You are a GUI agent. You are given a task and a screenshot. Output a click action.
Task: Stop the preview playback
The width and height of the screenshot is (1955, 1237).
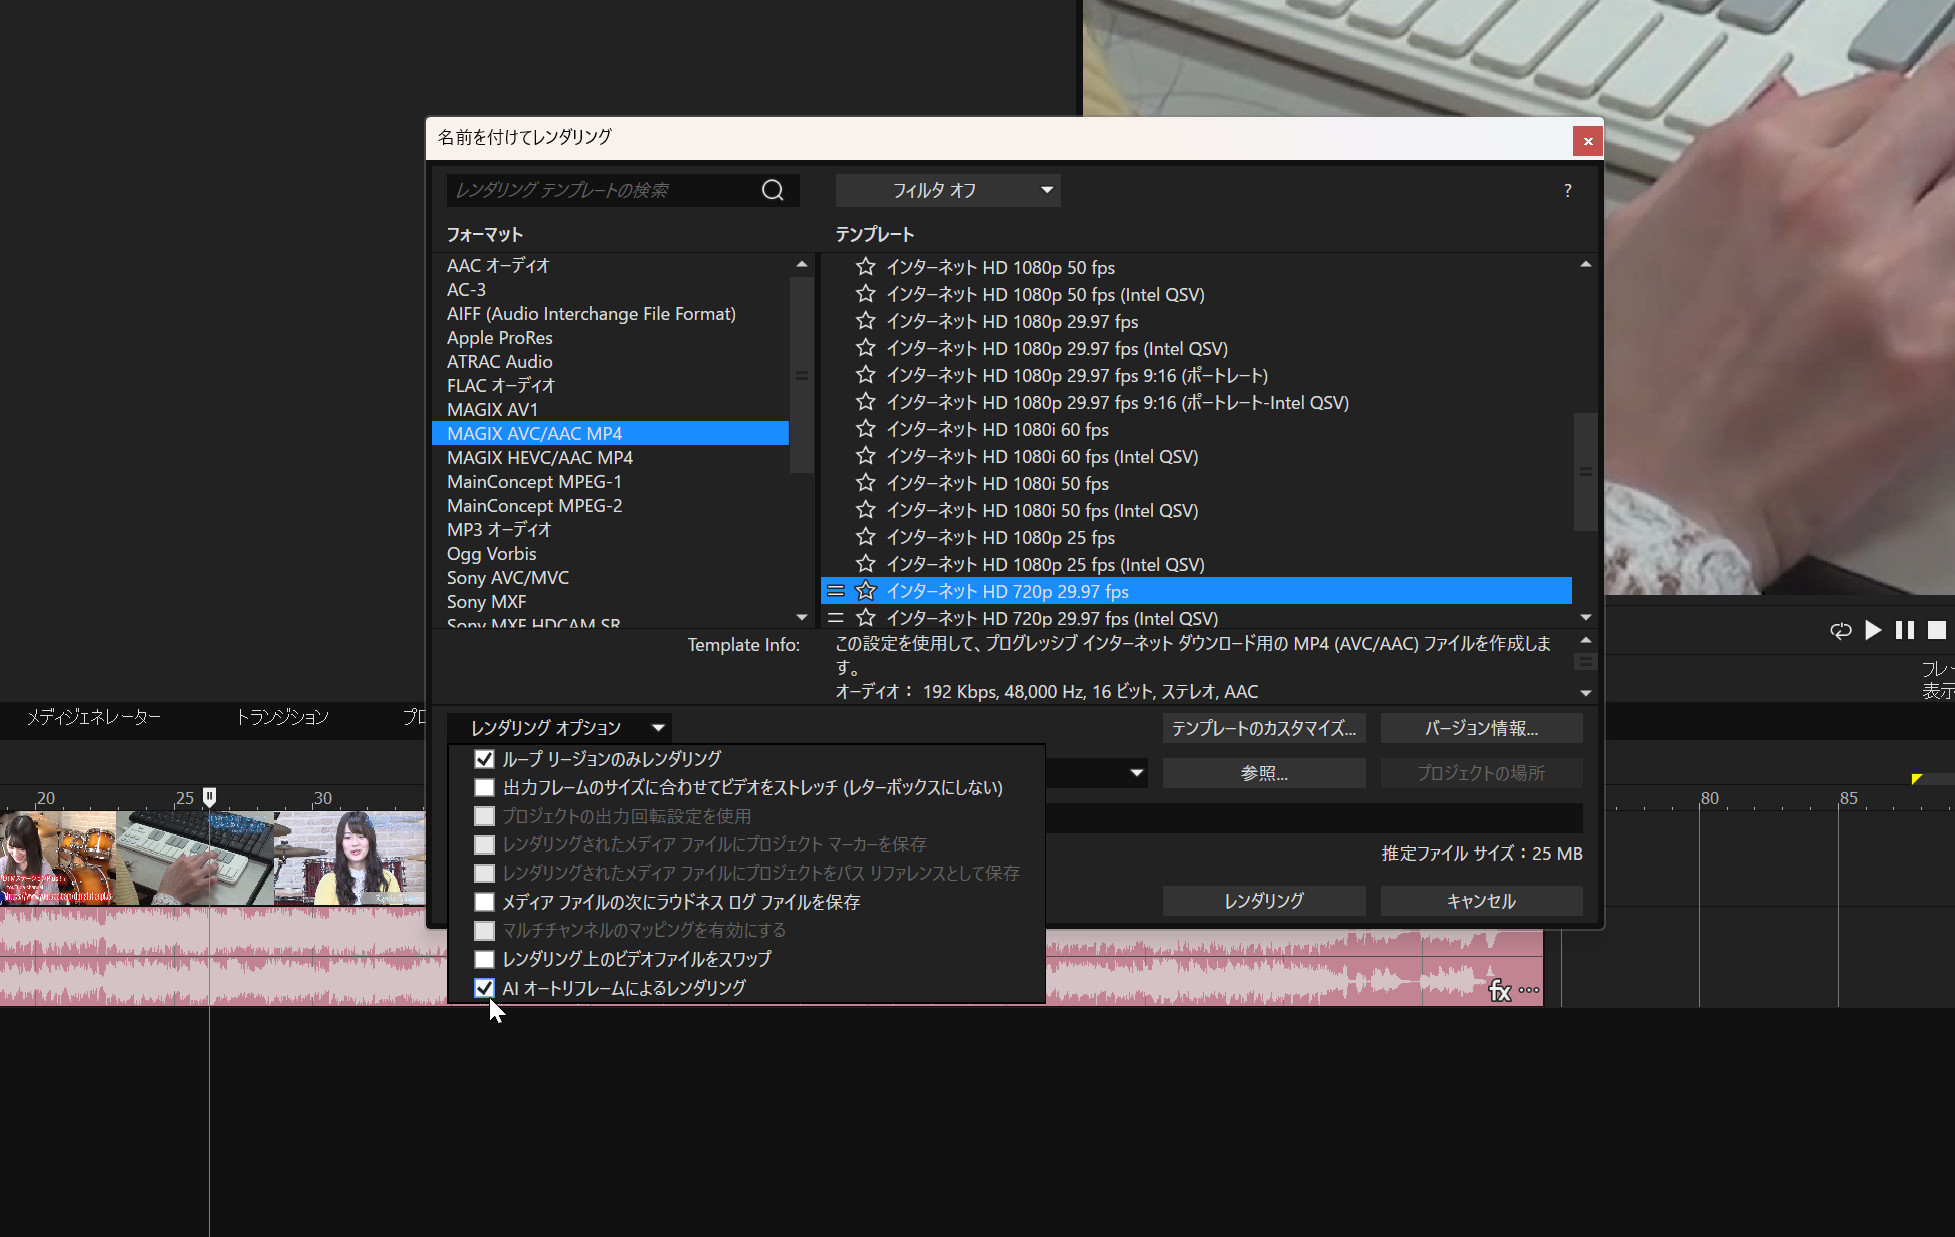[x=1937, y=631]
